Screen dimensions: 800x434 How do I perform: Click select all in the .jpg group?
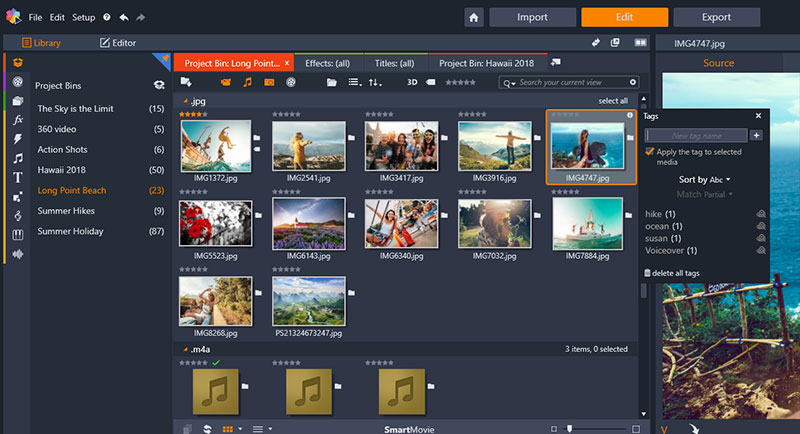pos(613,101)
